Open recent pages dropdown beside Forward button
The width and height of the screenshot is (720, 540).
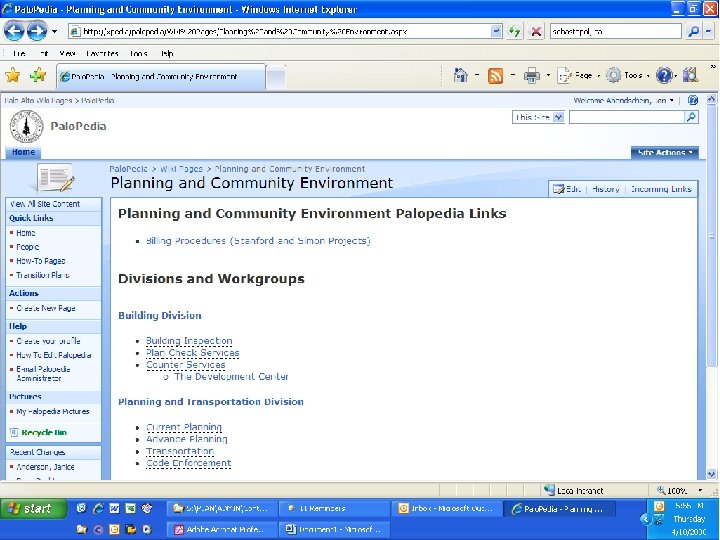54,31
